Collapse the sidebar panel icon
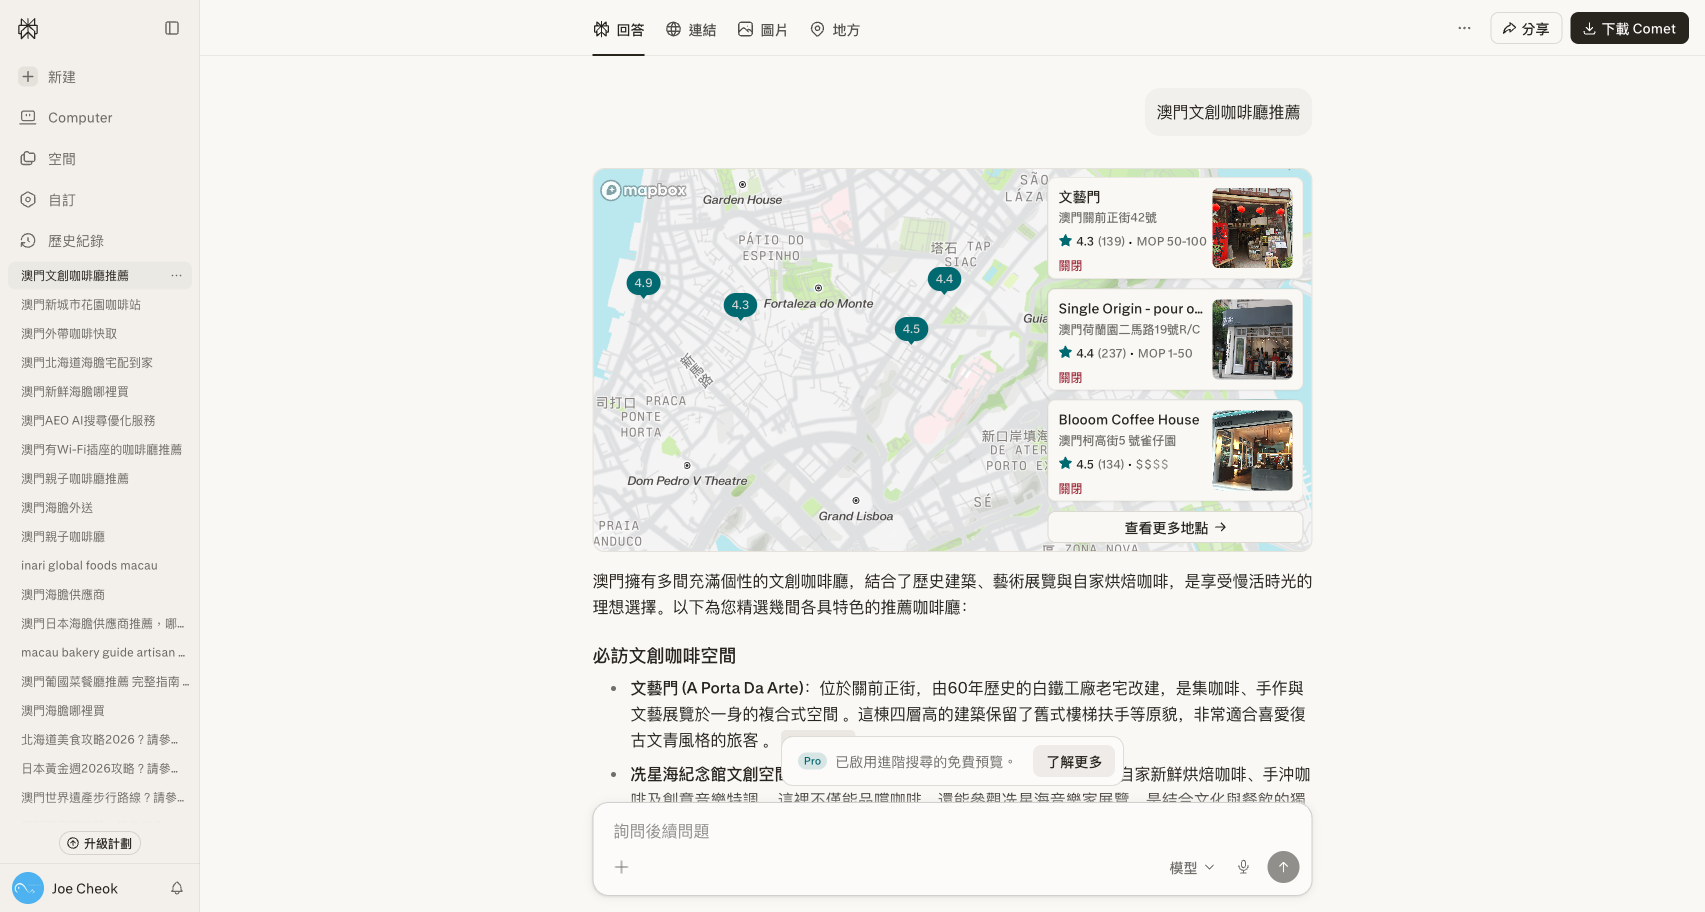 (172, 28)
